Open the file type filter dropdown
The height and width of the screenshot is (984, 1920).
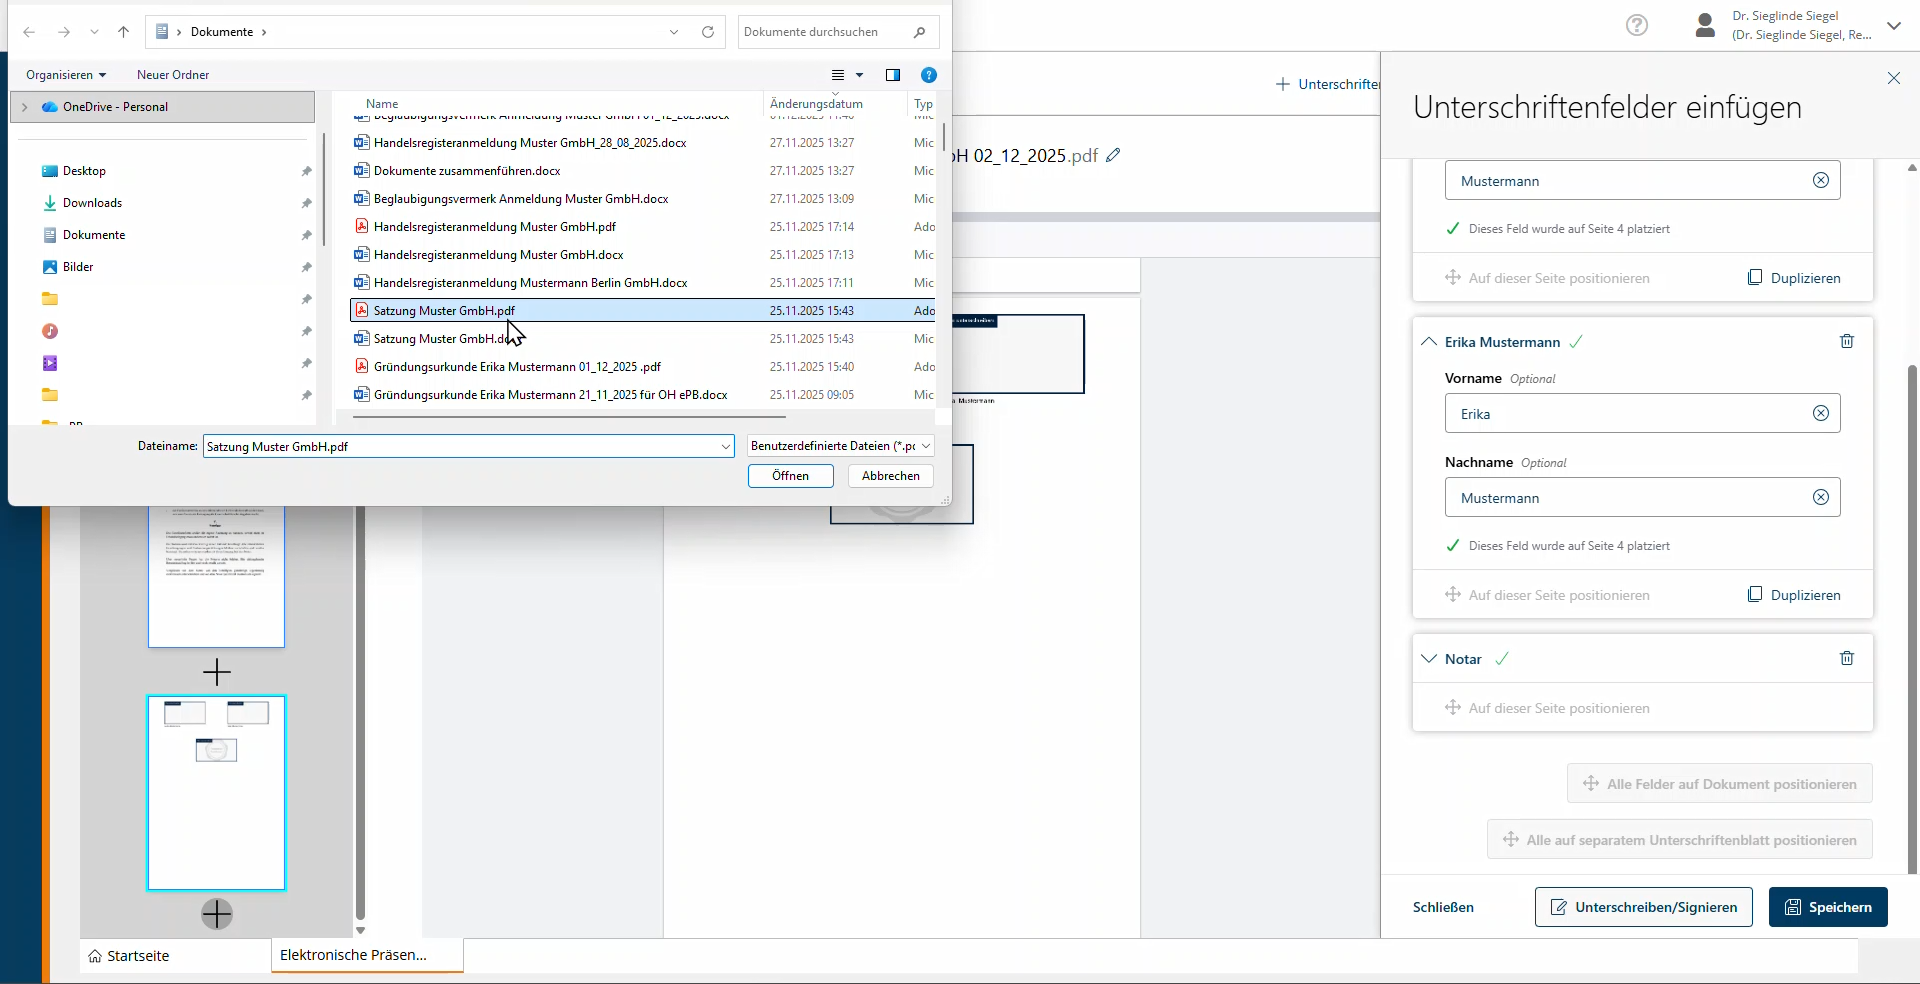(840, 446)
